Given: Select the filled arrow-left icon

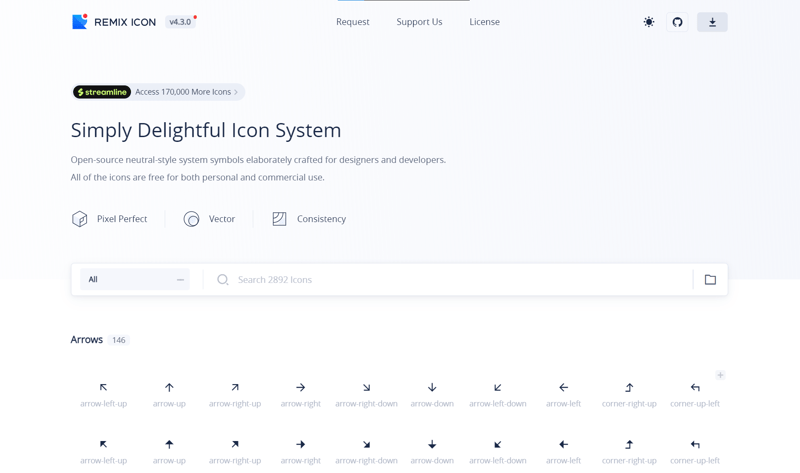Looking at the screenshot, I should coord(564,444).
